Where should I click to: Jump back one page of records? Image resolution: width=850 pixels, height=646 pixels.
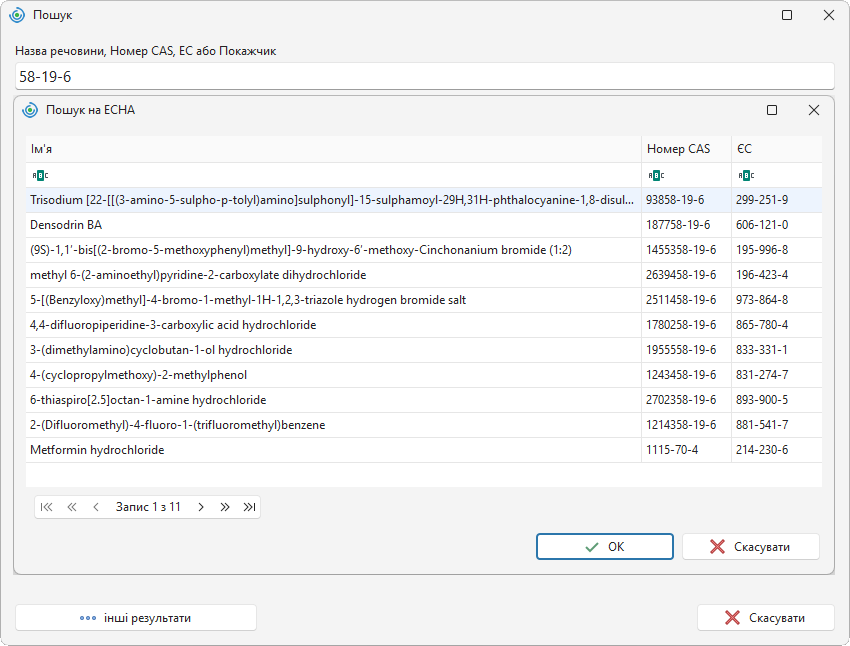[x=72, y=507]
